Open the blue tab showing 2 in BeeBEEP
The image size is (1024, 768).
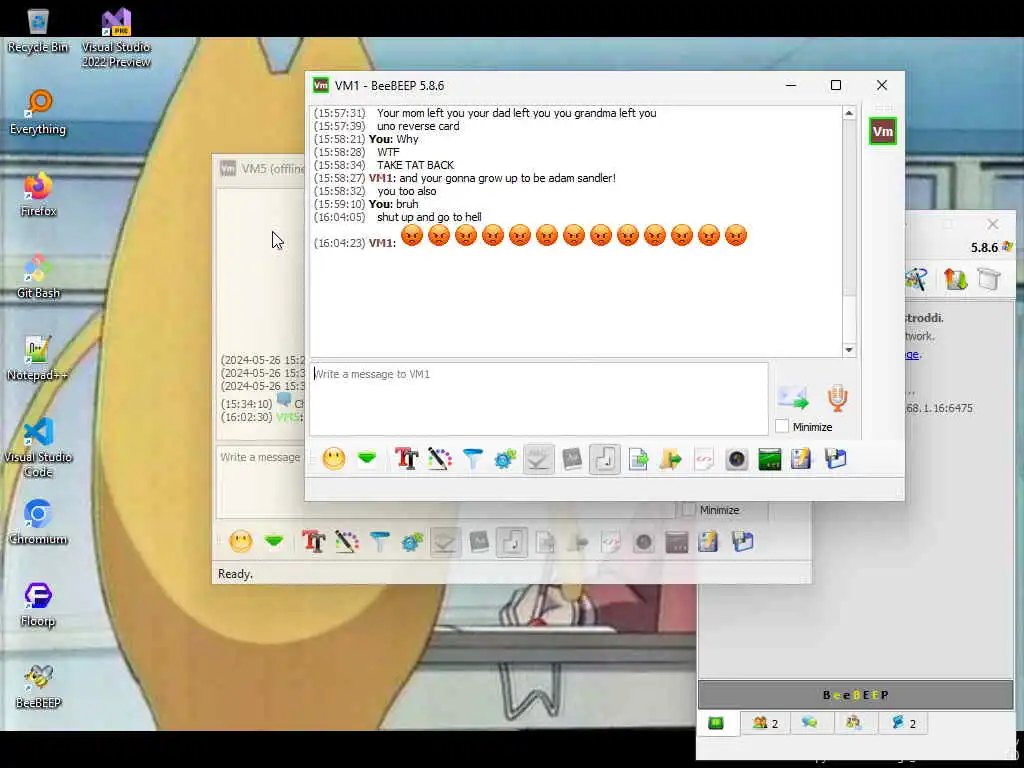903,723
